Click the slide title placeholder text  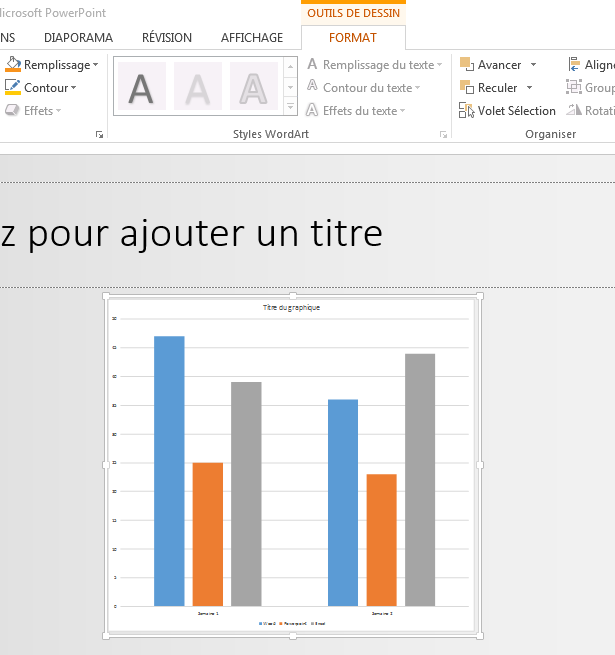click(190, 233)
